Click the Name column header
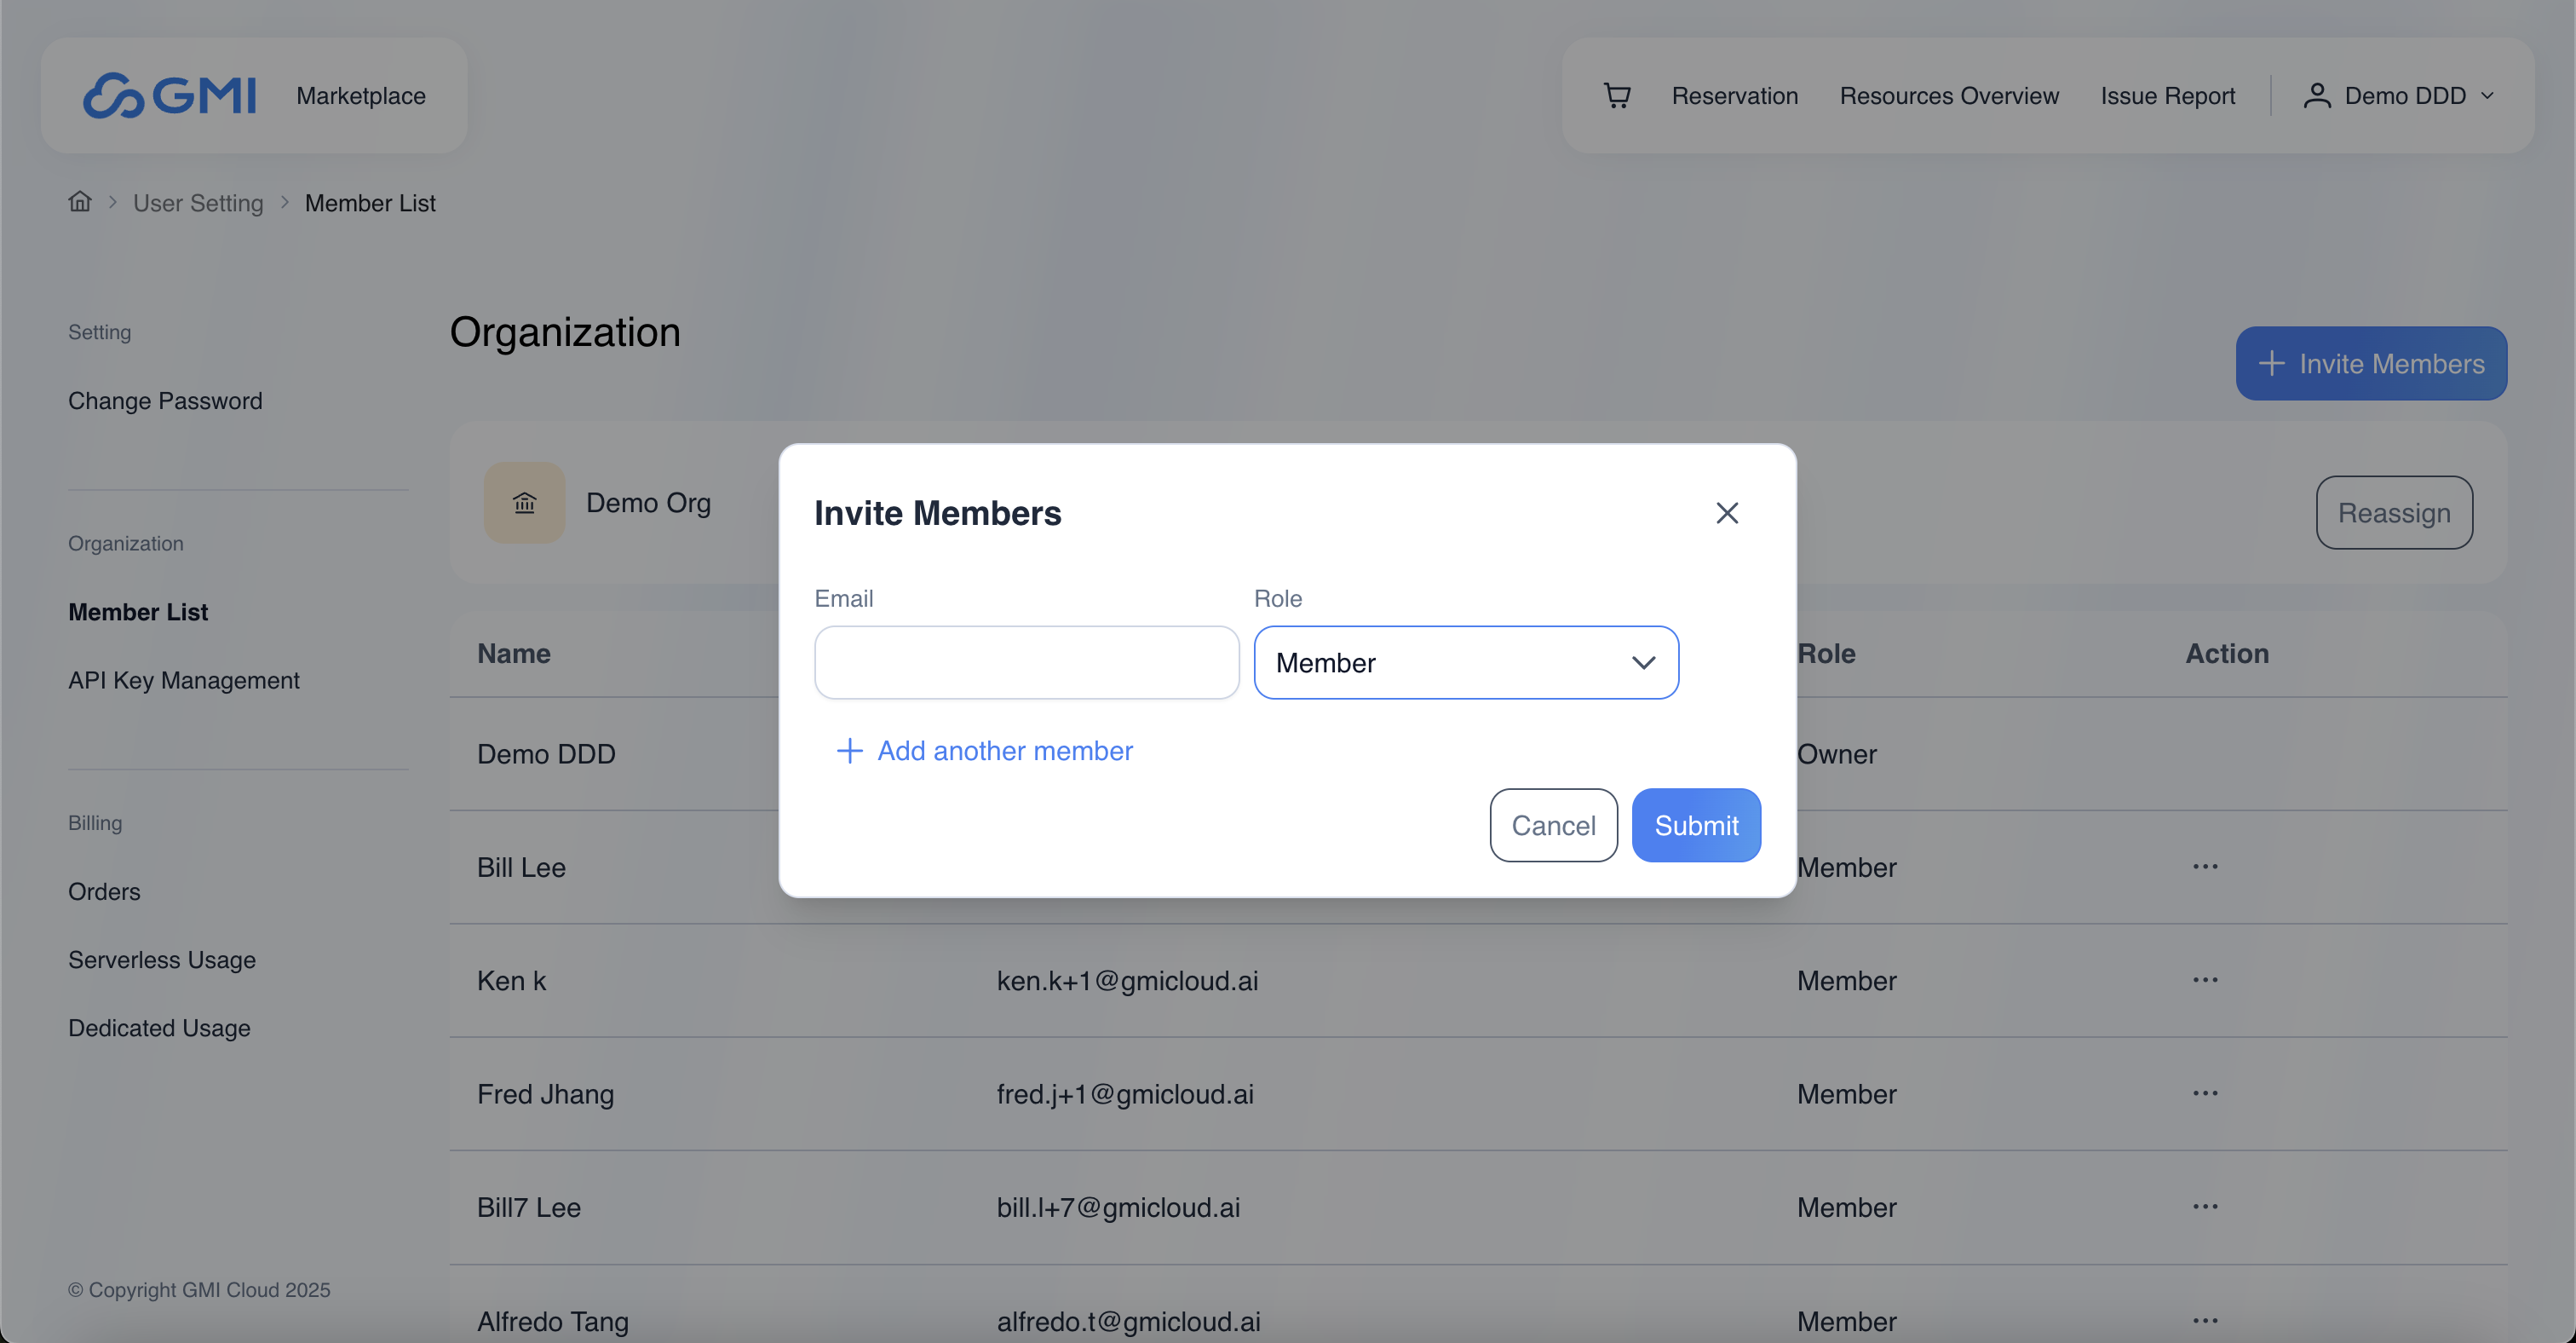 click(x=514, y=654)
